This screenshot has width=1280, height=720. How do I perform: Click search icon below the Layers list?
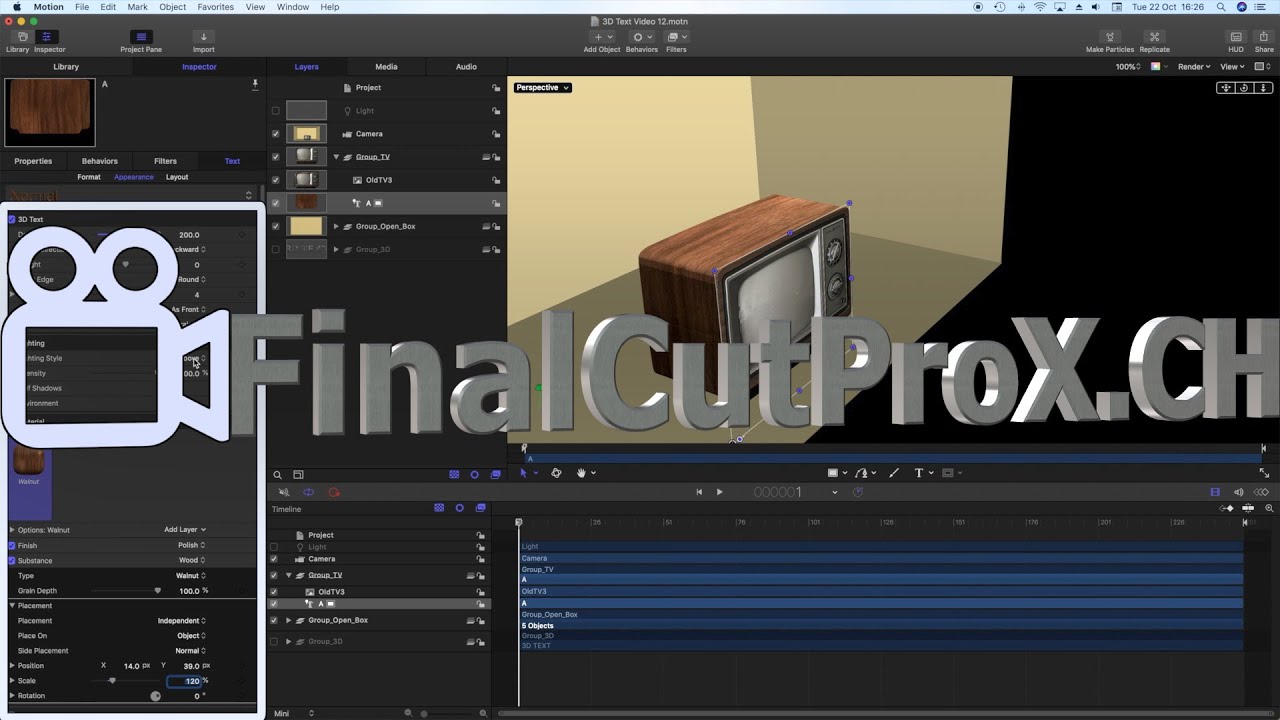pos(278,475)
